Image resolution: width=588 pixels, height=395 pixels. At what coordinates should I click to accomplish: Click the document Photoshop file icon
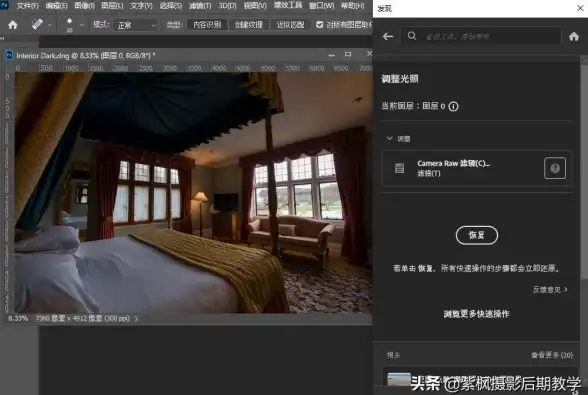pos(9,56)
